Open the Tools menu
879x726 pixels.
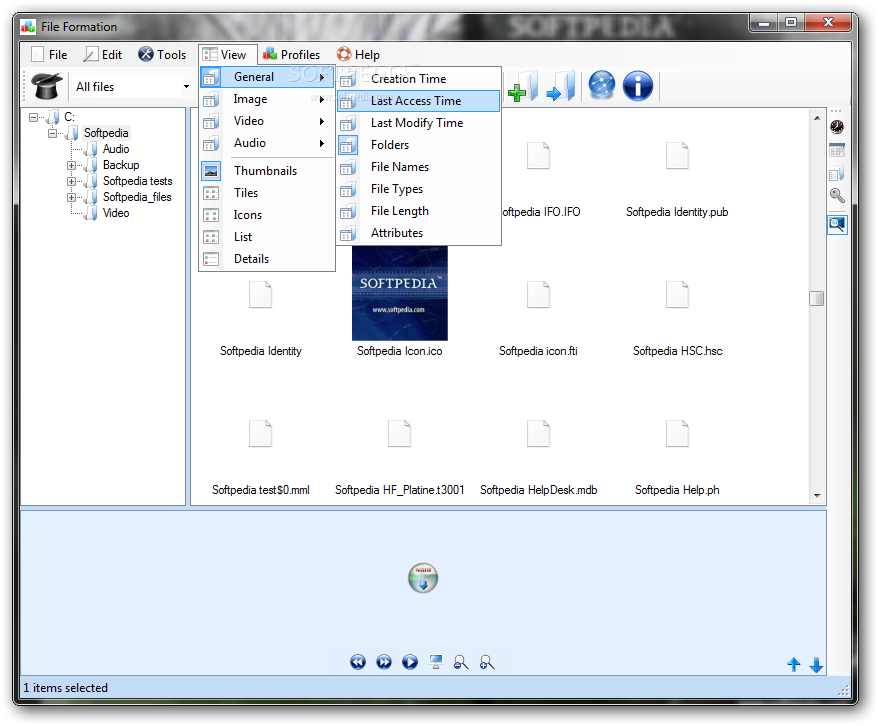click(x=162, y=54)
